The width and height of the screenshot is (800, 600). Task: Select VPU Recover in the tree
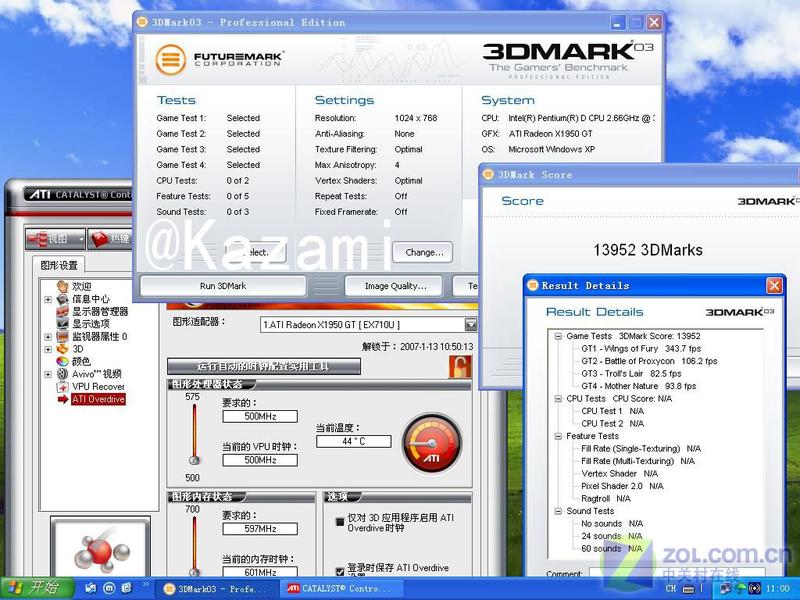tap(98, 387)
